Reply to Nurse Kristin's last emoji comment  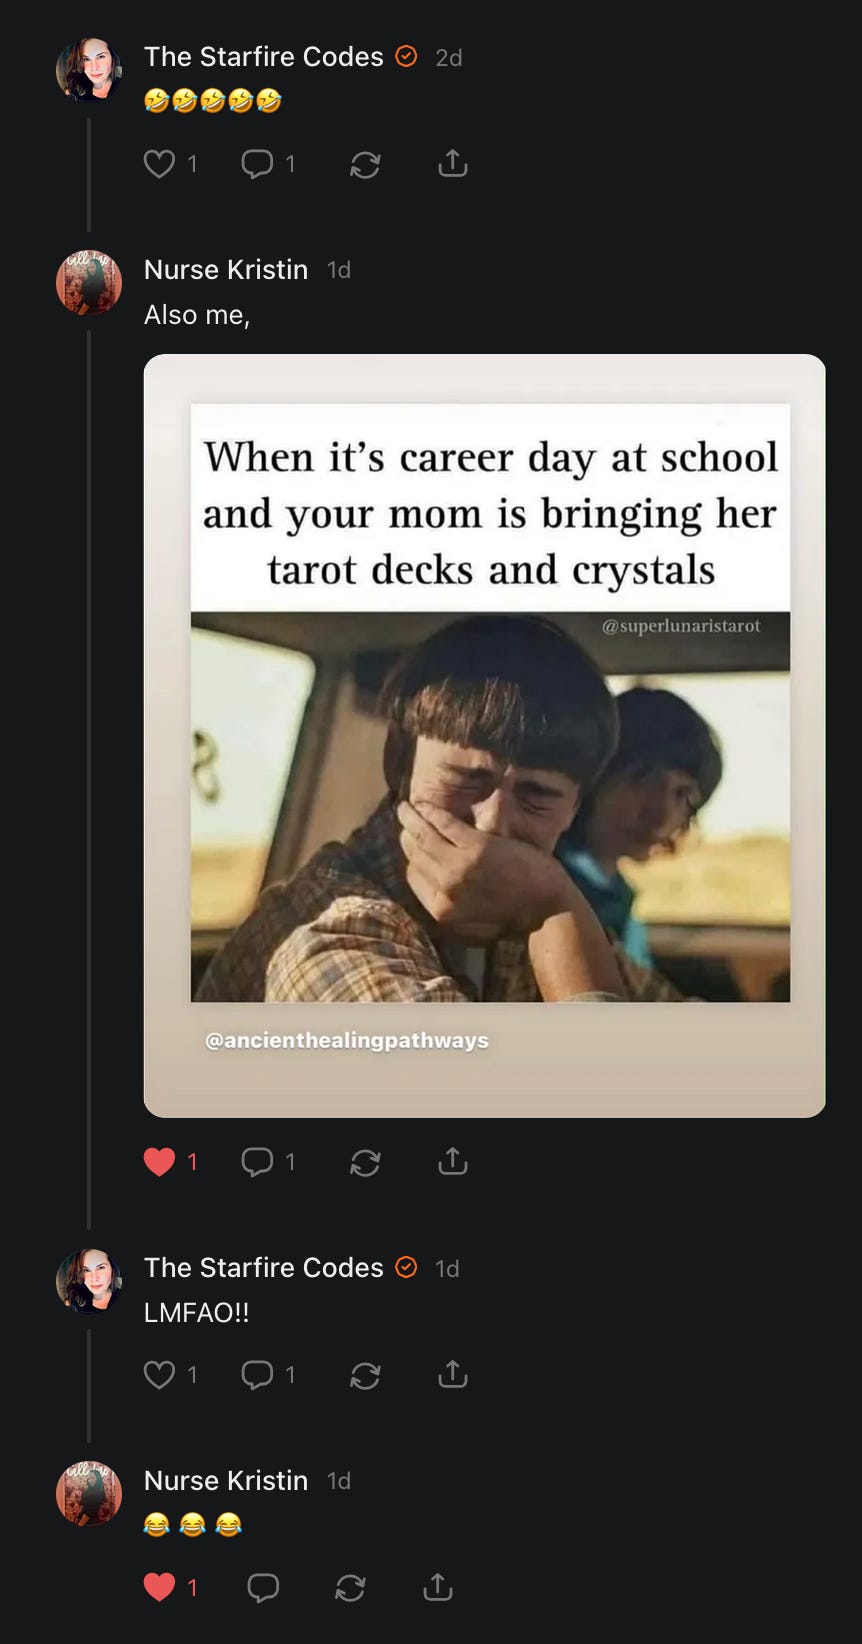click(x=263, y=1587)
